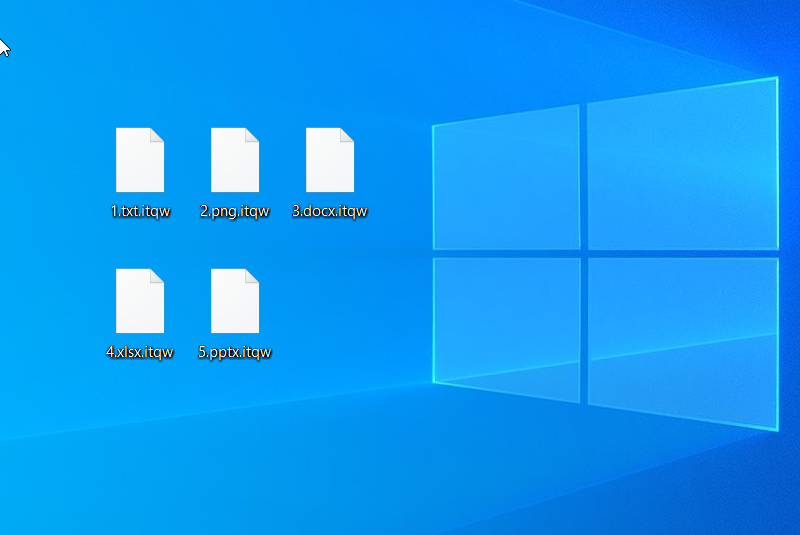
Task: Click the empty desktop slot right of 5.pptx.itqw
Action: coord(330,310)
